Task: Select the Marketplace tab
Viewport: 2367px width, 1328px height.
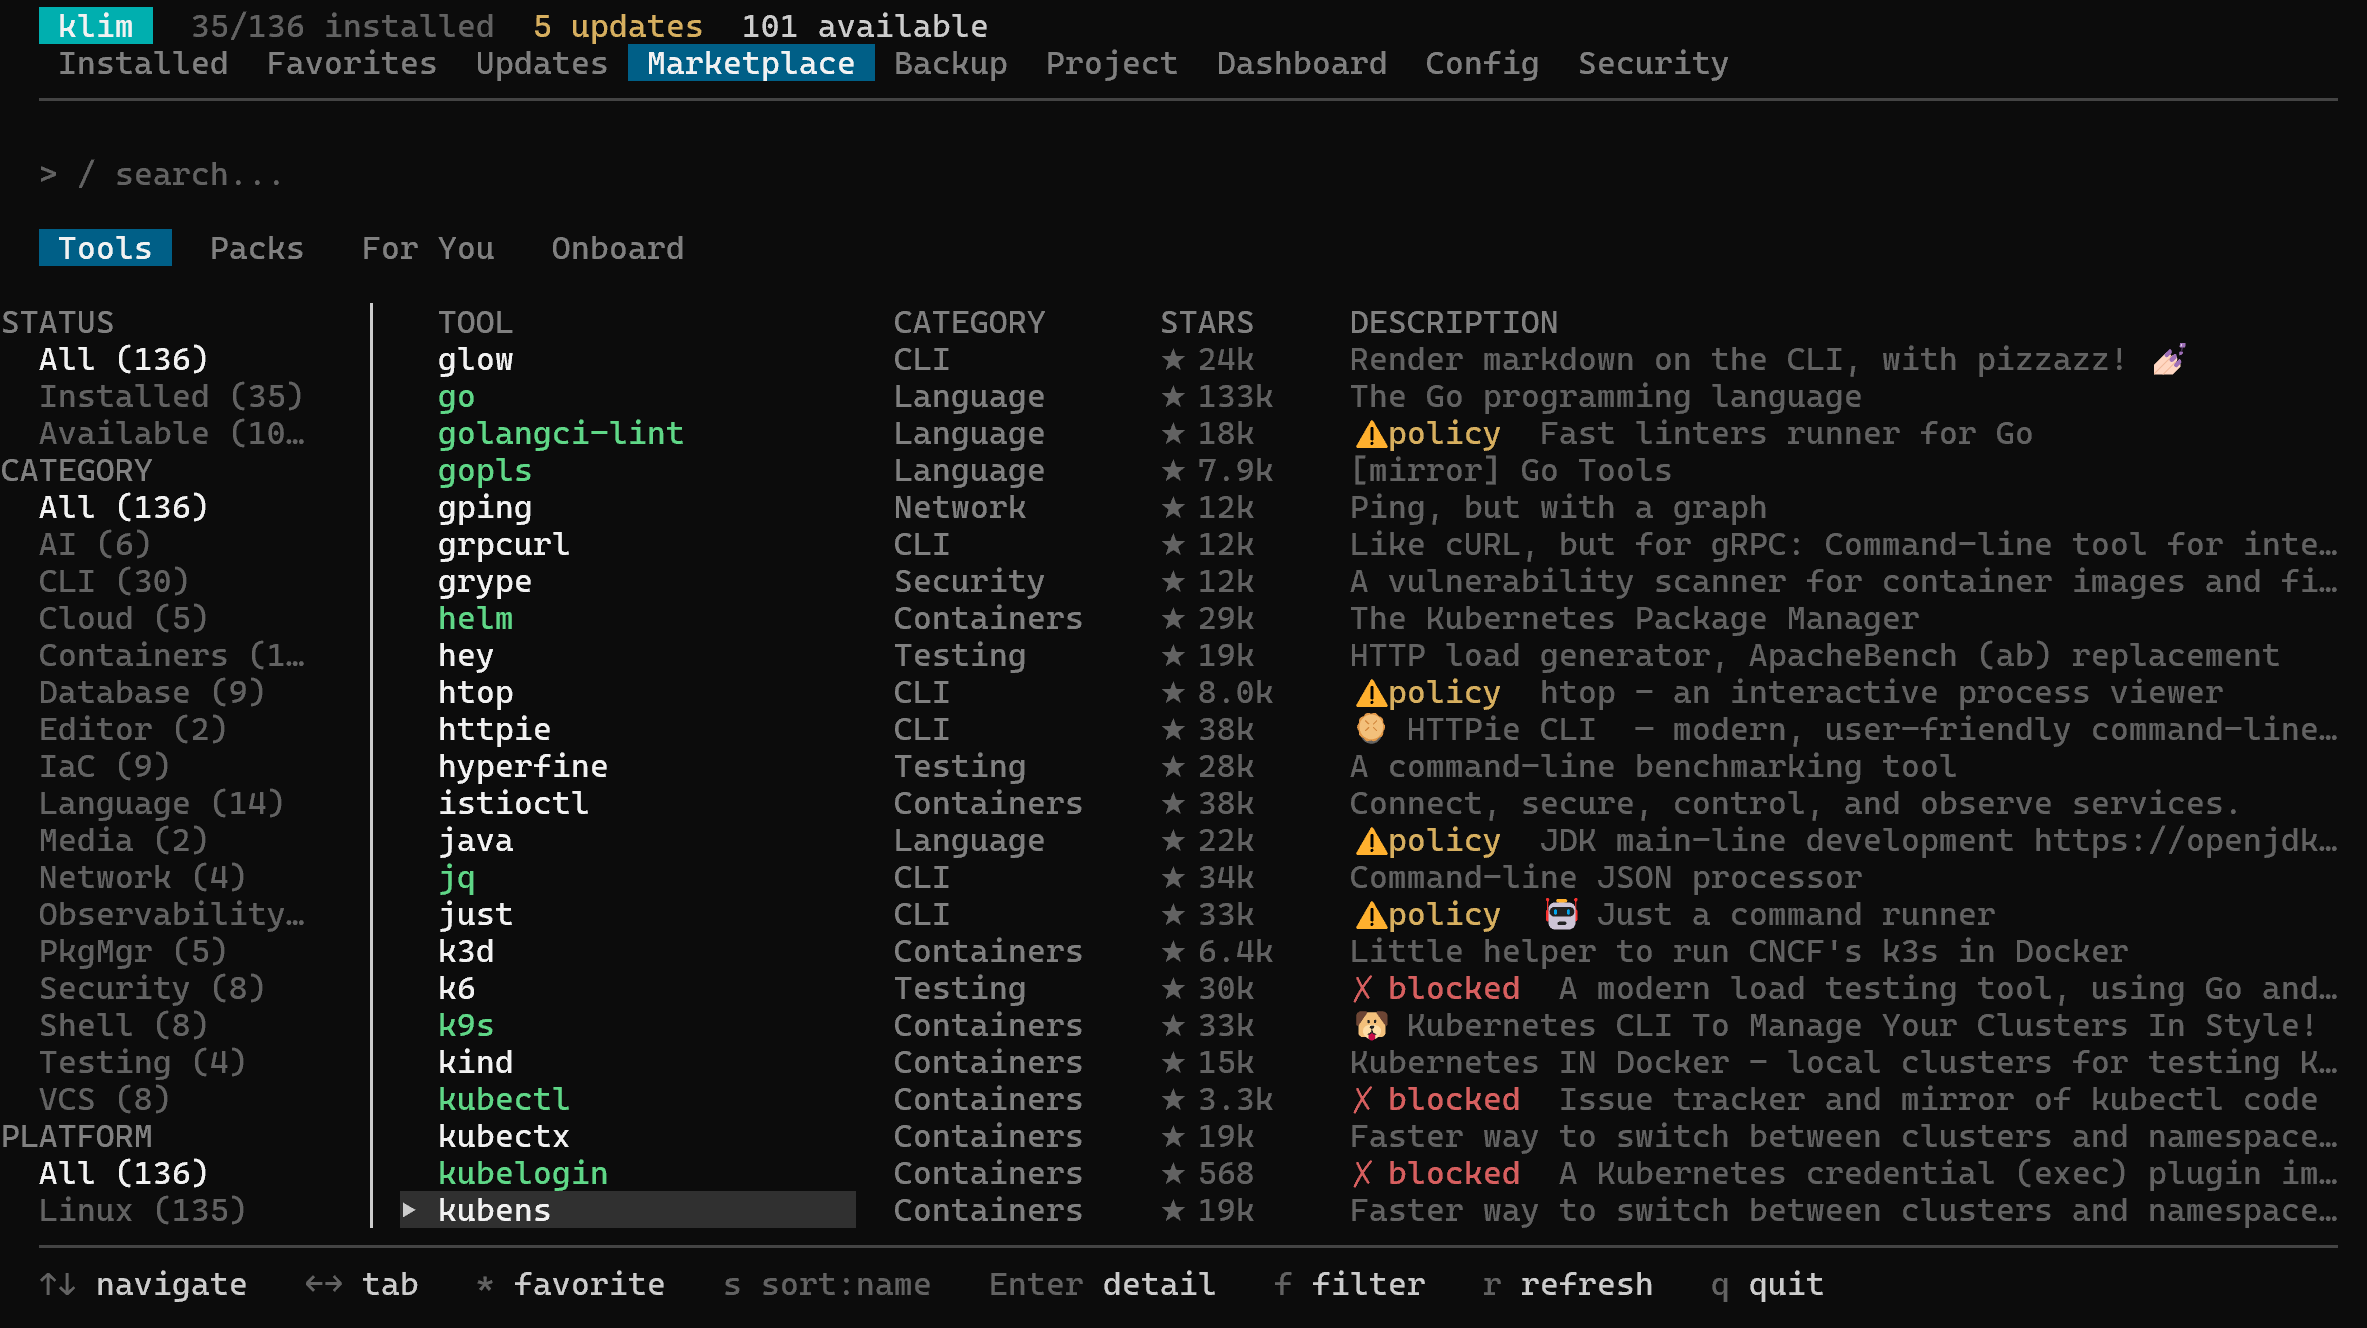Action: point(751,63)
